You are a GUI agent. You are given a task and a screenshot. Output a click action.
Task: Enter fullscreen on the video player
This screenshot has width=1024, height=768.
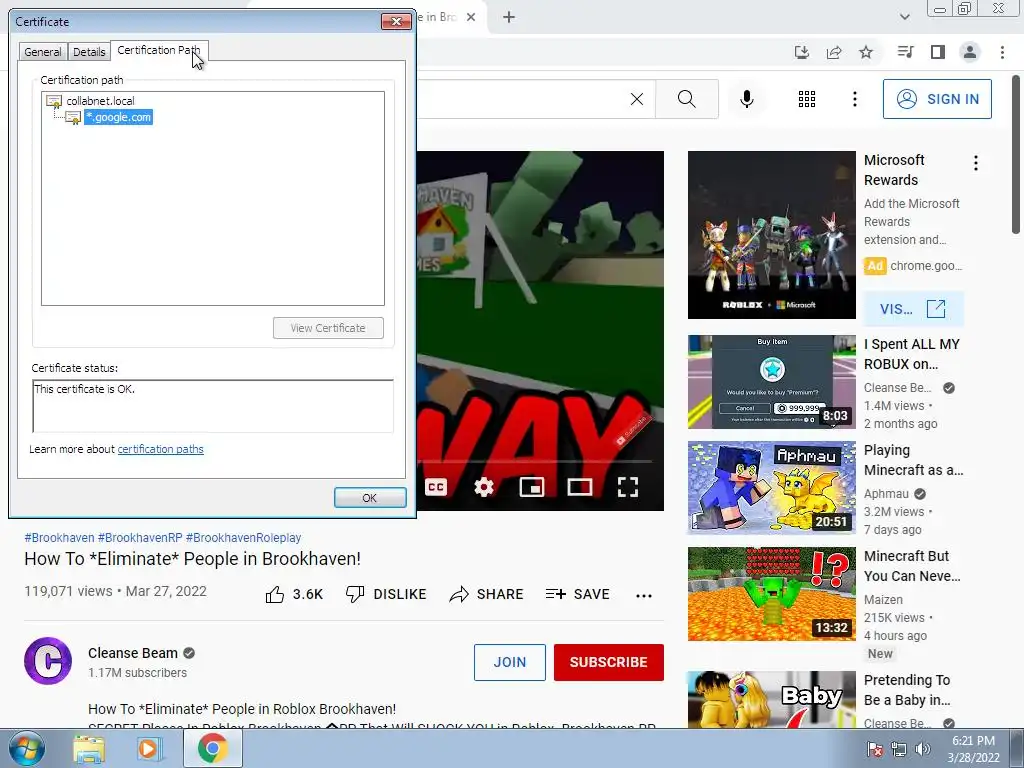click(x=628, y=487)
